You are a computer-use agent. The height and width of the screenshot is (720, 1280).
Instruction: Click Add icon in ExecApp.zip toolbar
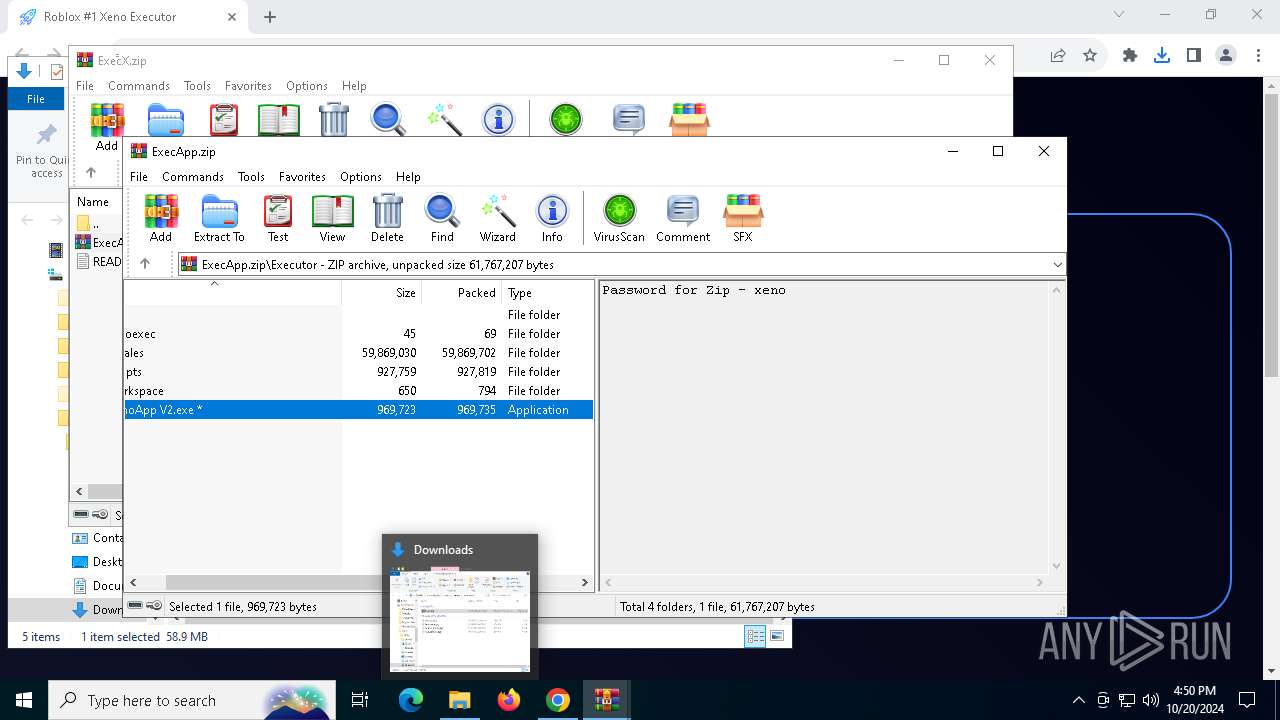(160, 218)
